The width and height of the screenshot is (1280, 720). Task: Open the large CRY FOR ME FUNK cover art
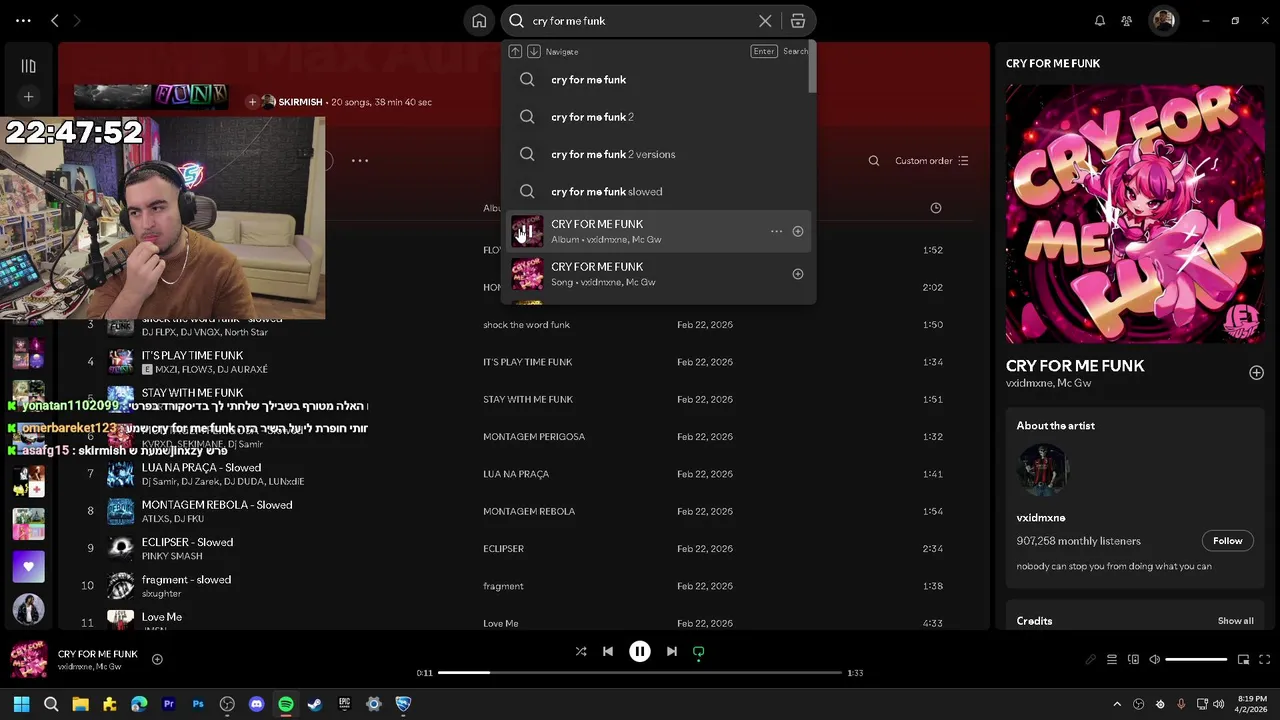click(1135, 214)
